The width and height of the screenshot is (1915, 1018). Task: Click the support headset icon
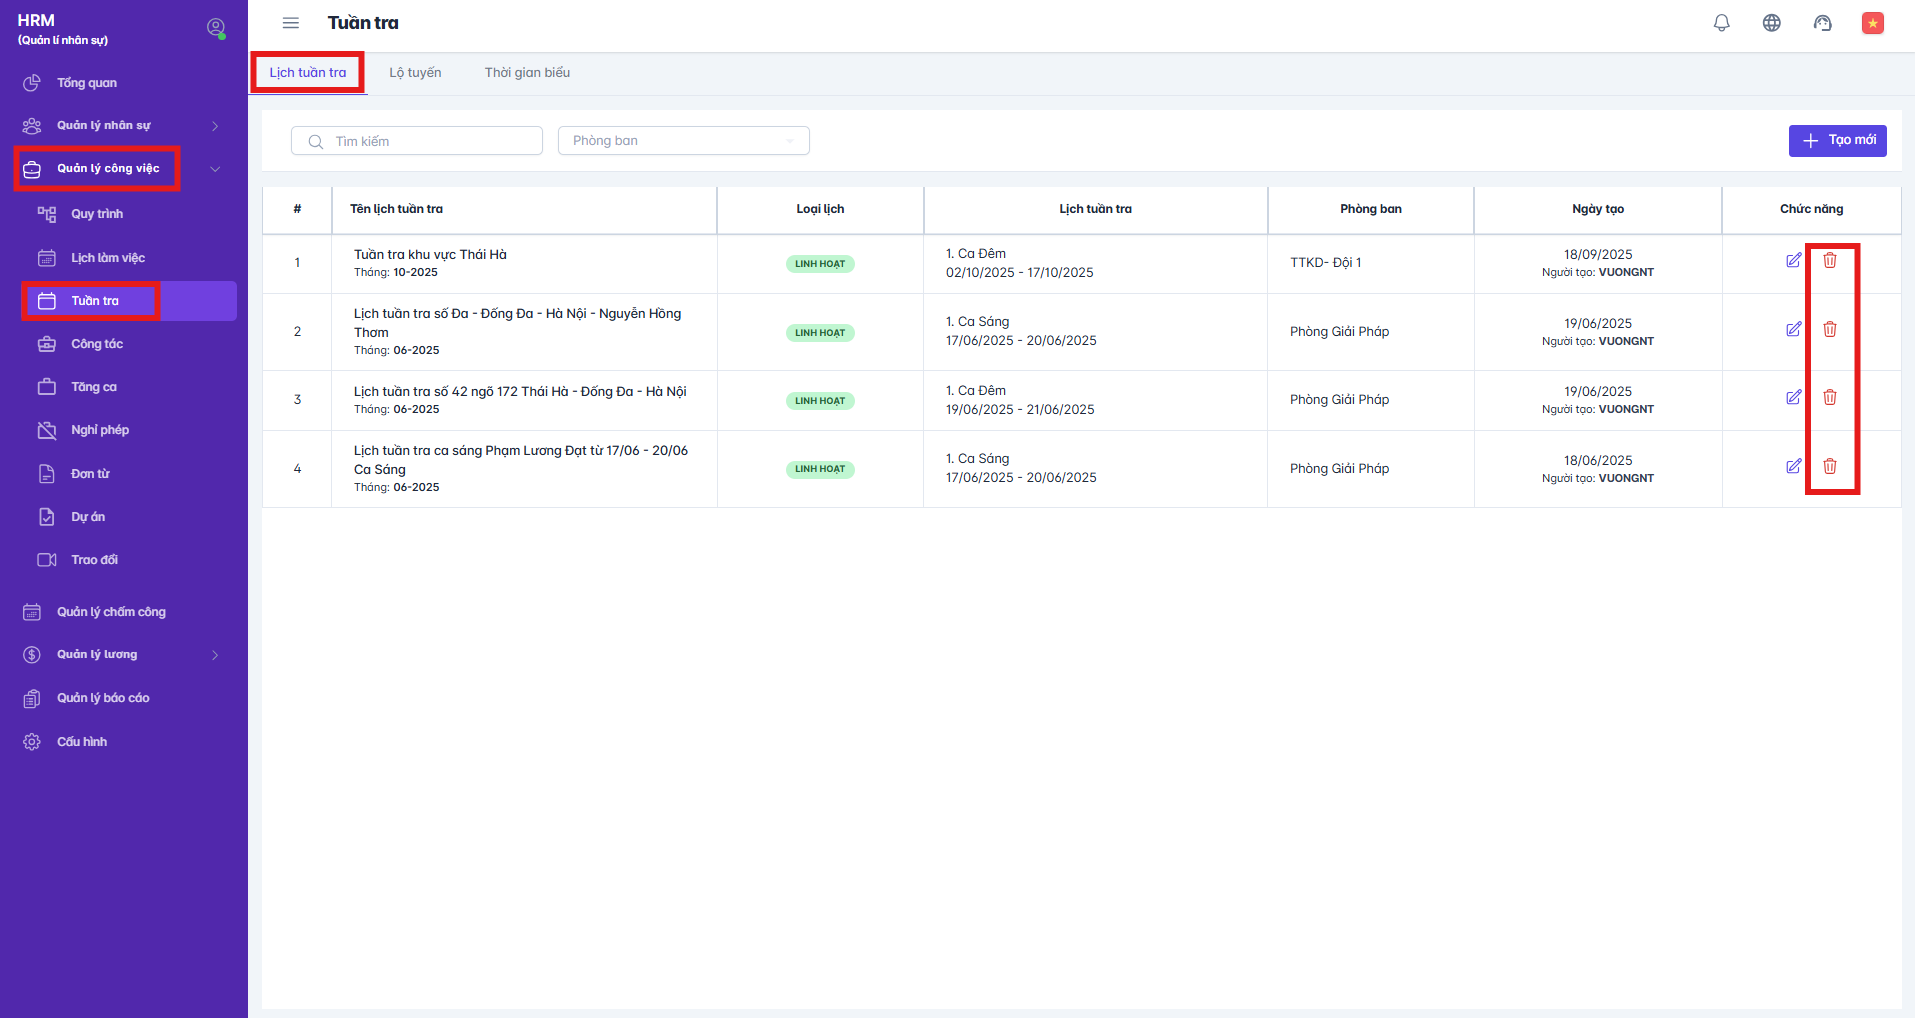(x=1822, y=23)
